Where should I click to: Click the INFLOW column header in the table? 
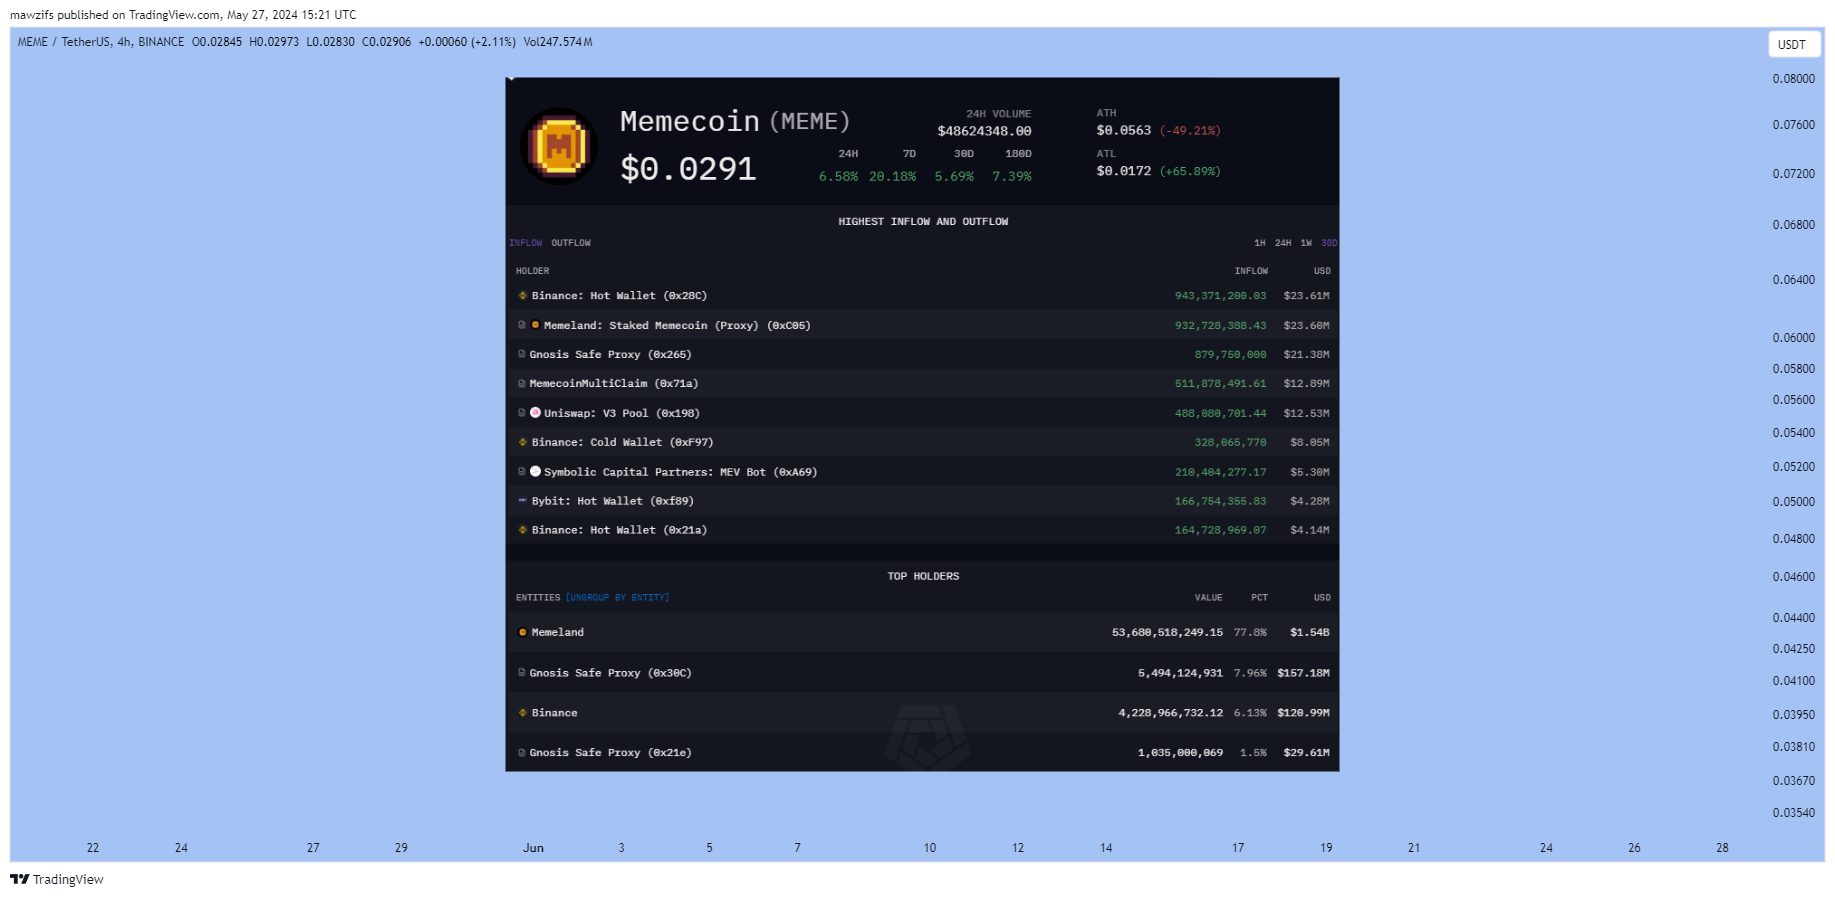point(1251,271)
